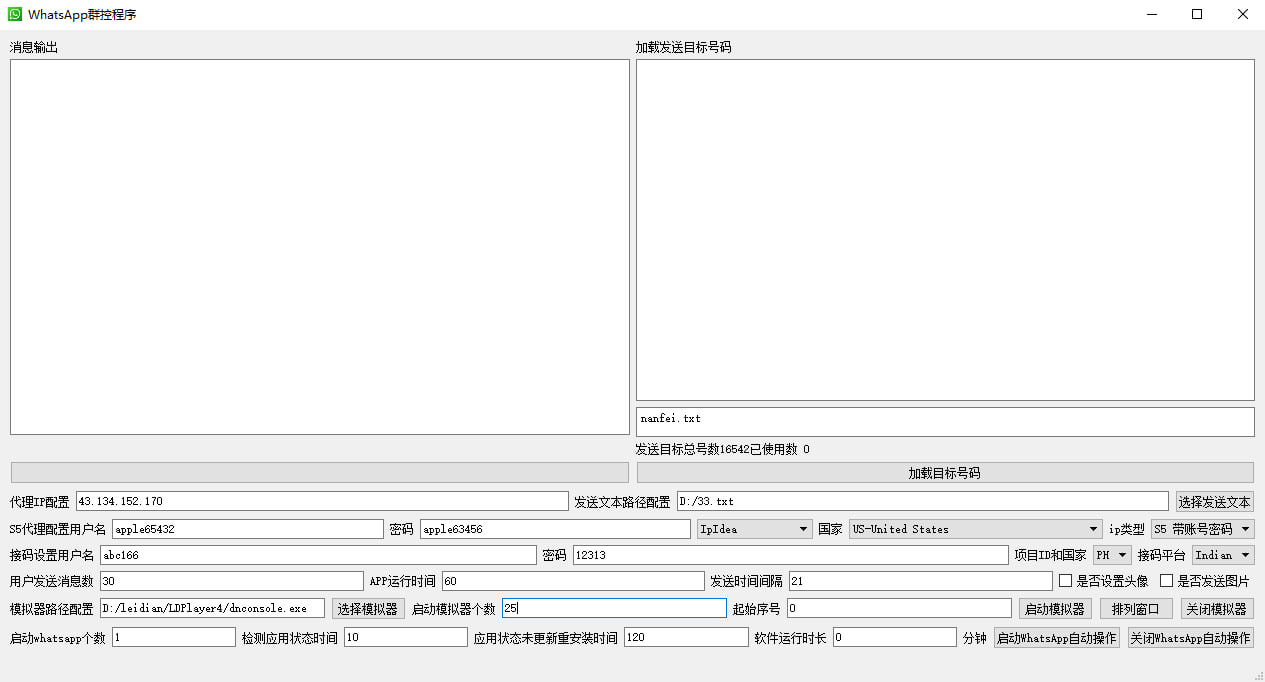The width and height of the screenshot is (1265, 682).
Task: Click the progress bar under 消息输出
Action: (x=320, y=473)
